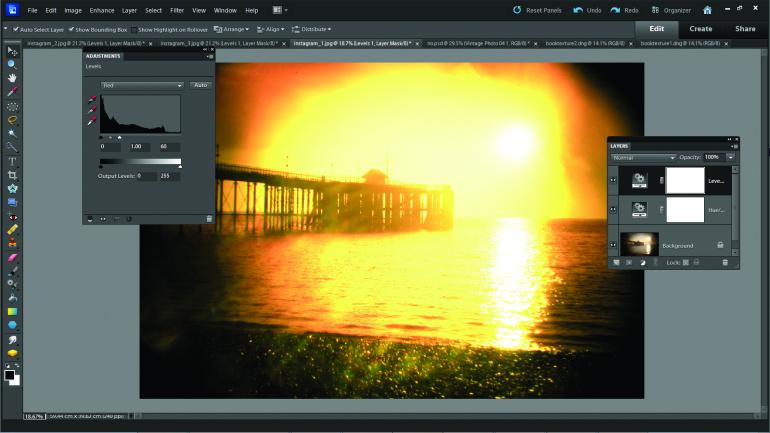Select the Type tool

tap(12, 161)
